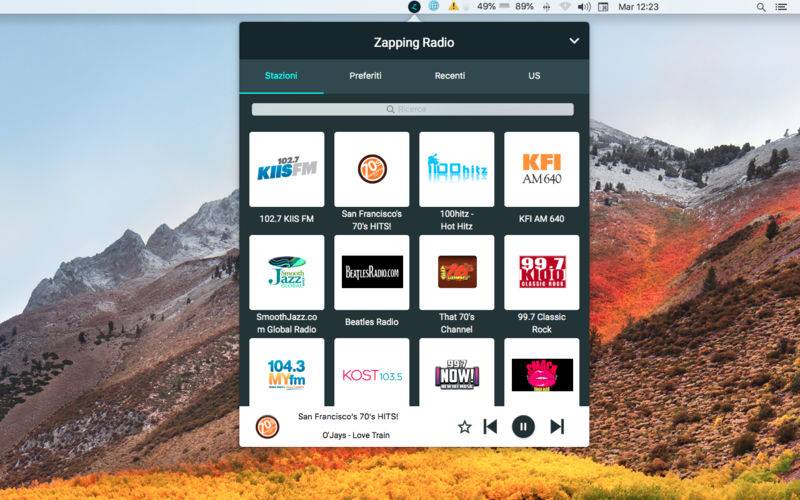Play the 100hitz Hot Hitz station
The image size is (800, 500).
point(457,169)
